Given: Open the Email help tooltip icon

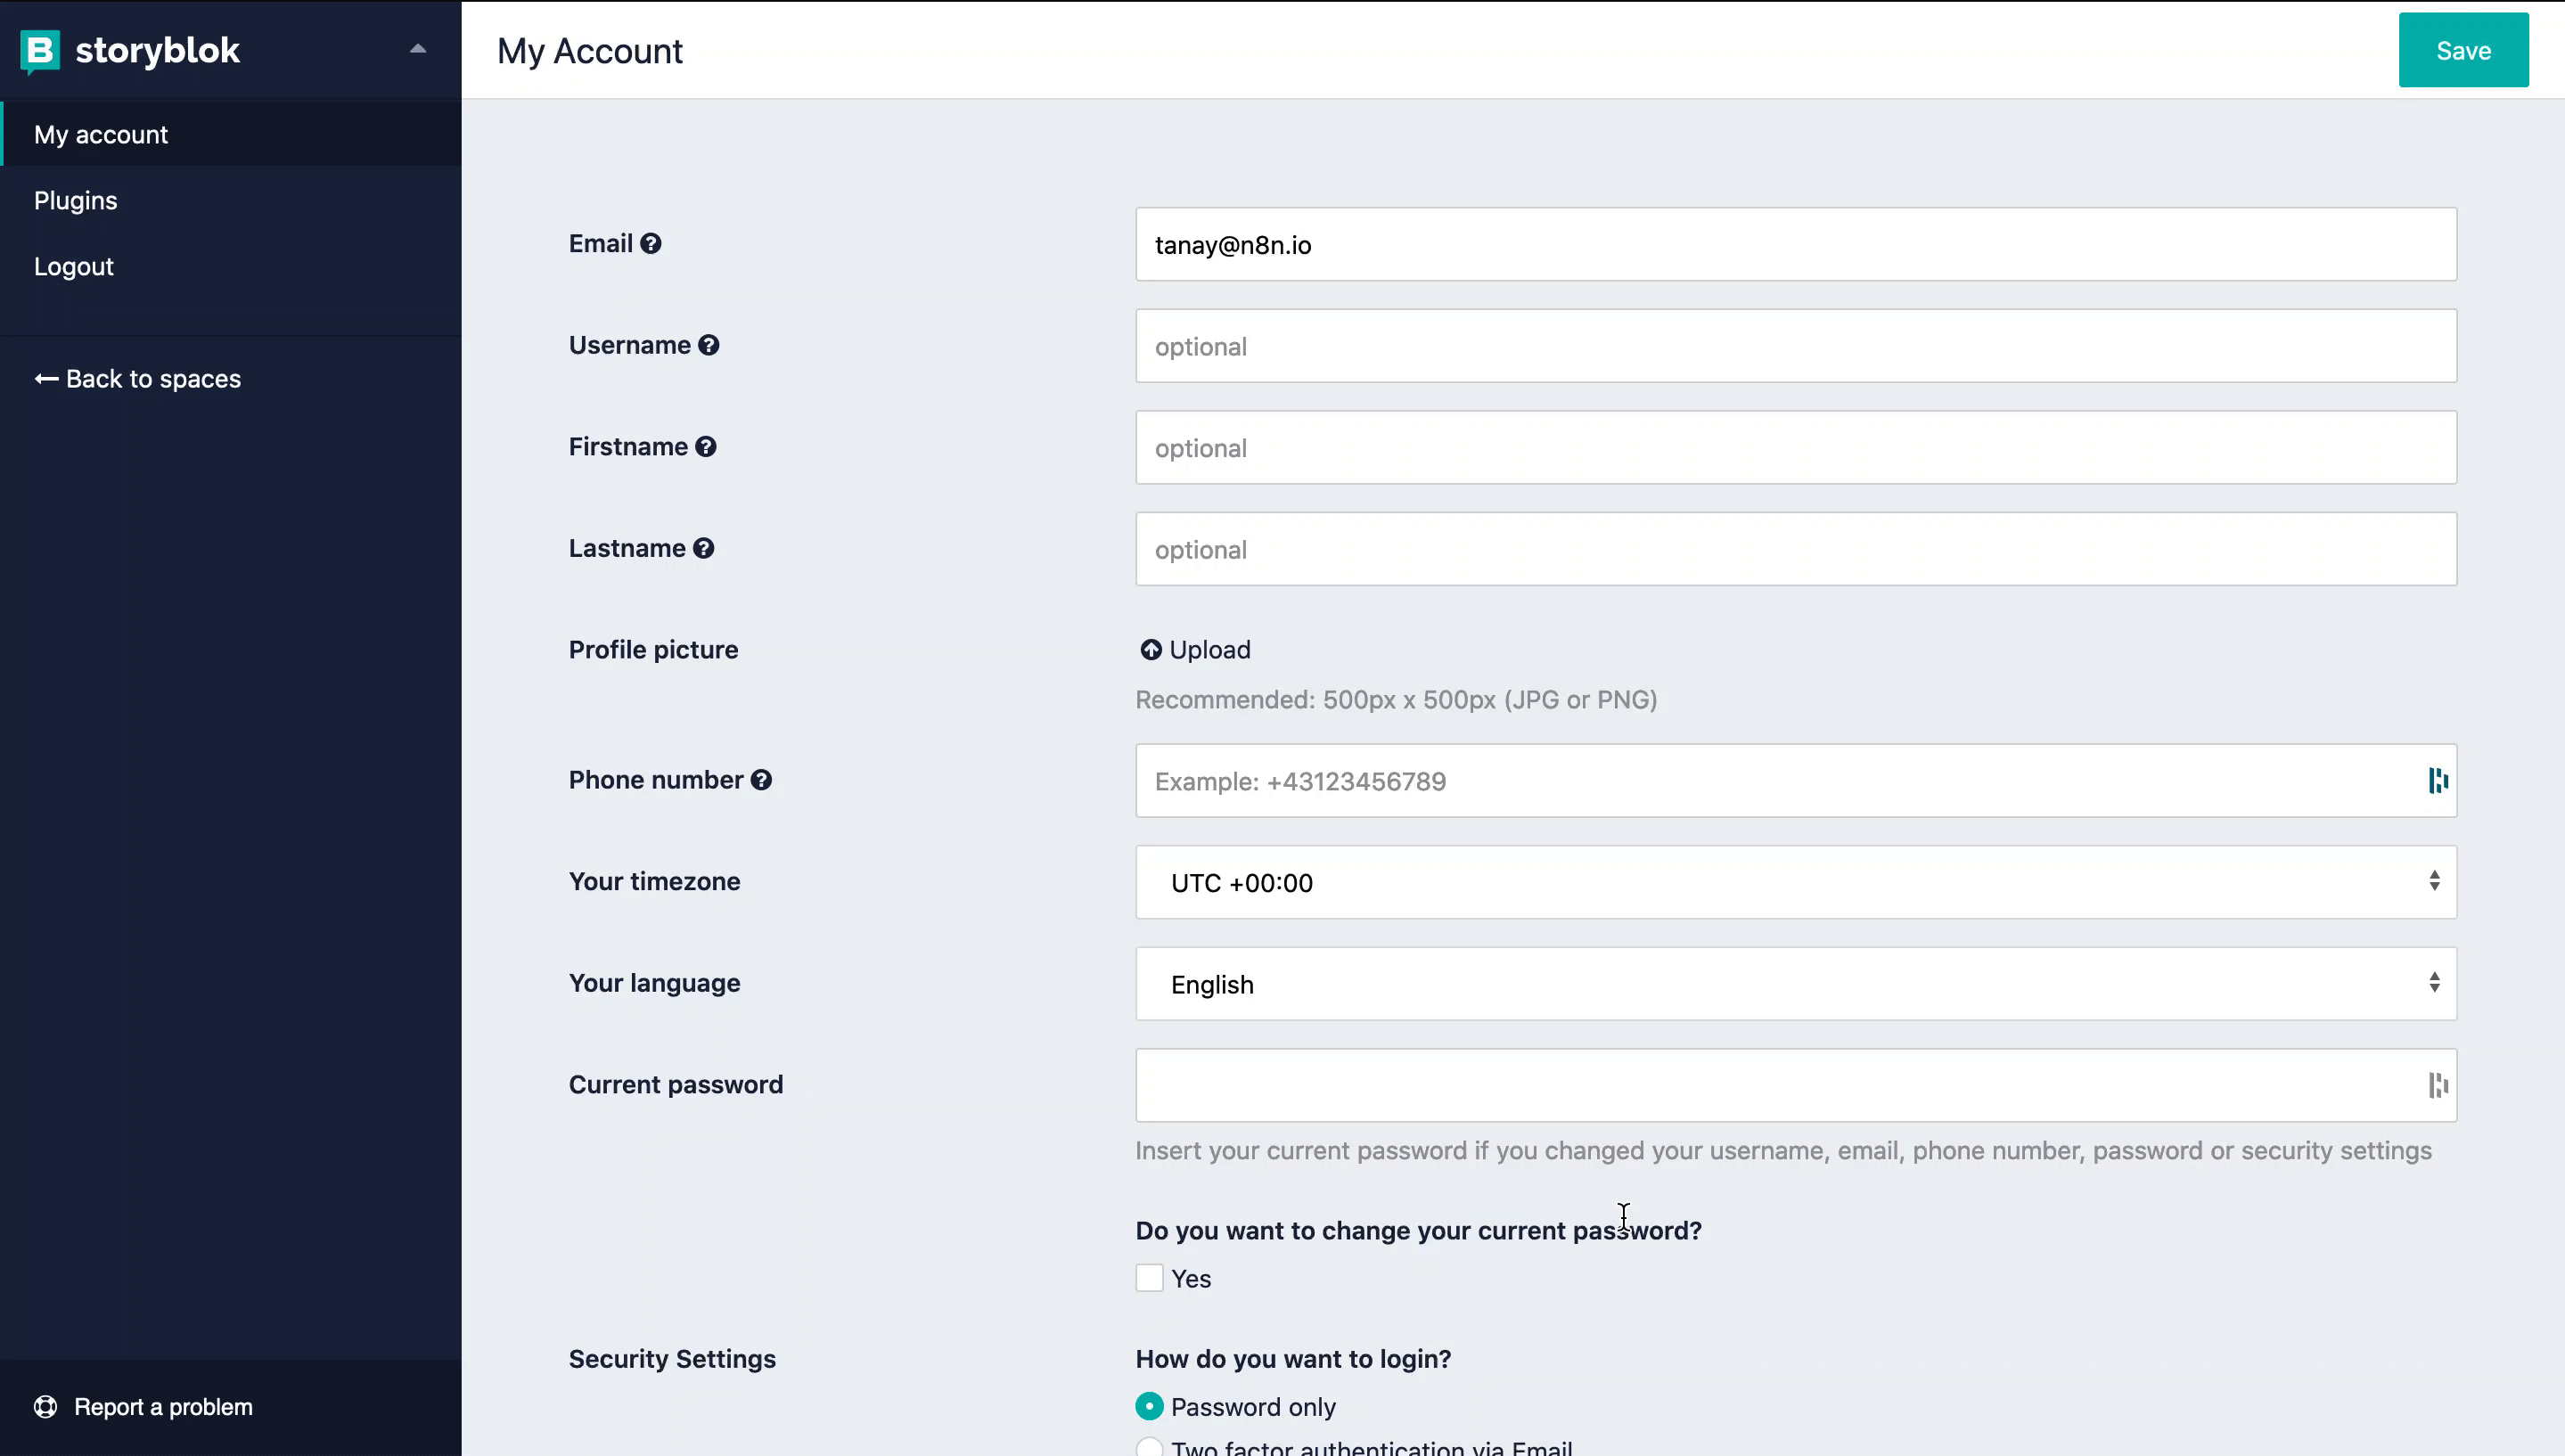Looking at the screenshot, I should [651, 242].
